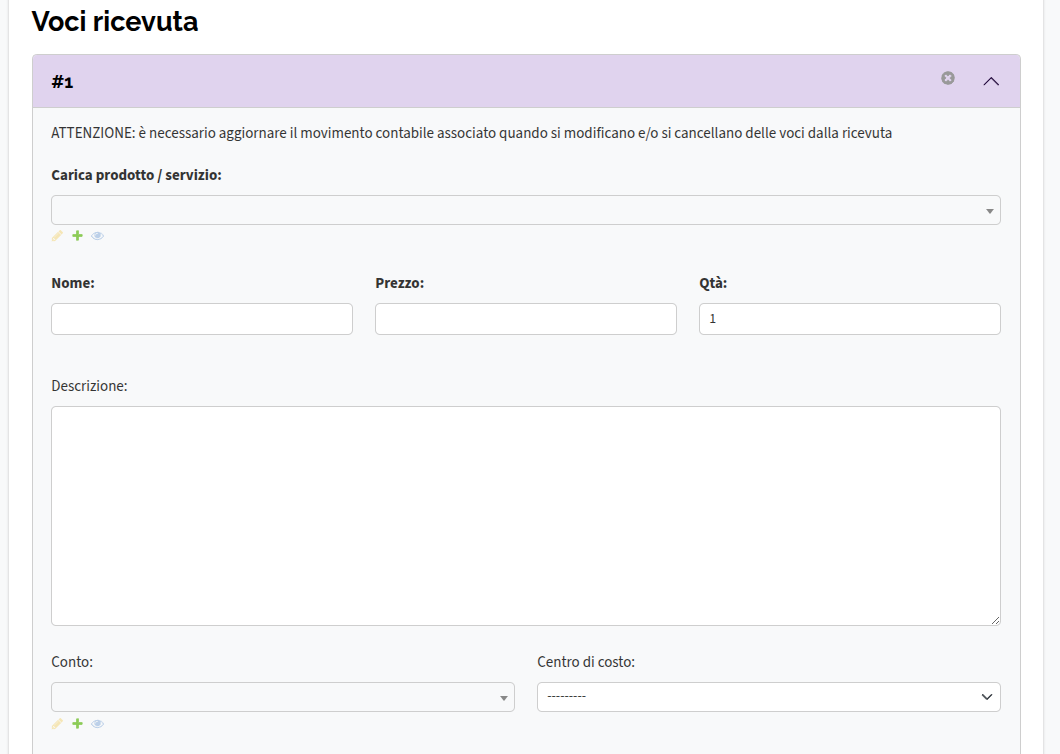Open the Conto dropdown
Image resolution: width=1060 pixels, height=754 pixels.
(x=283, y=697)
